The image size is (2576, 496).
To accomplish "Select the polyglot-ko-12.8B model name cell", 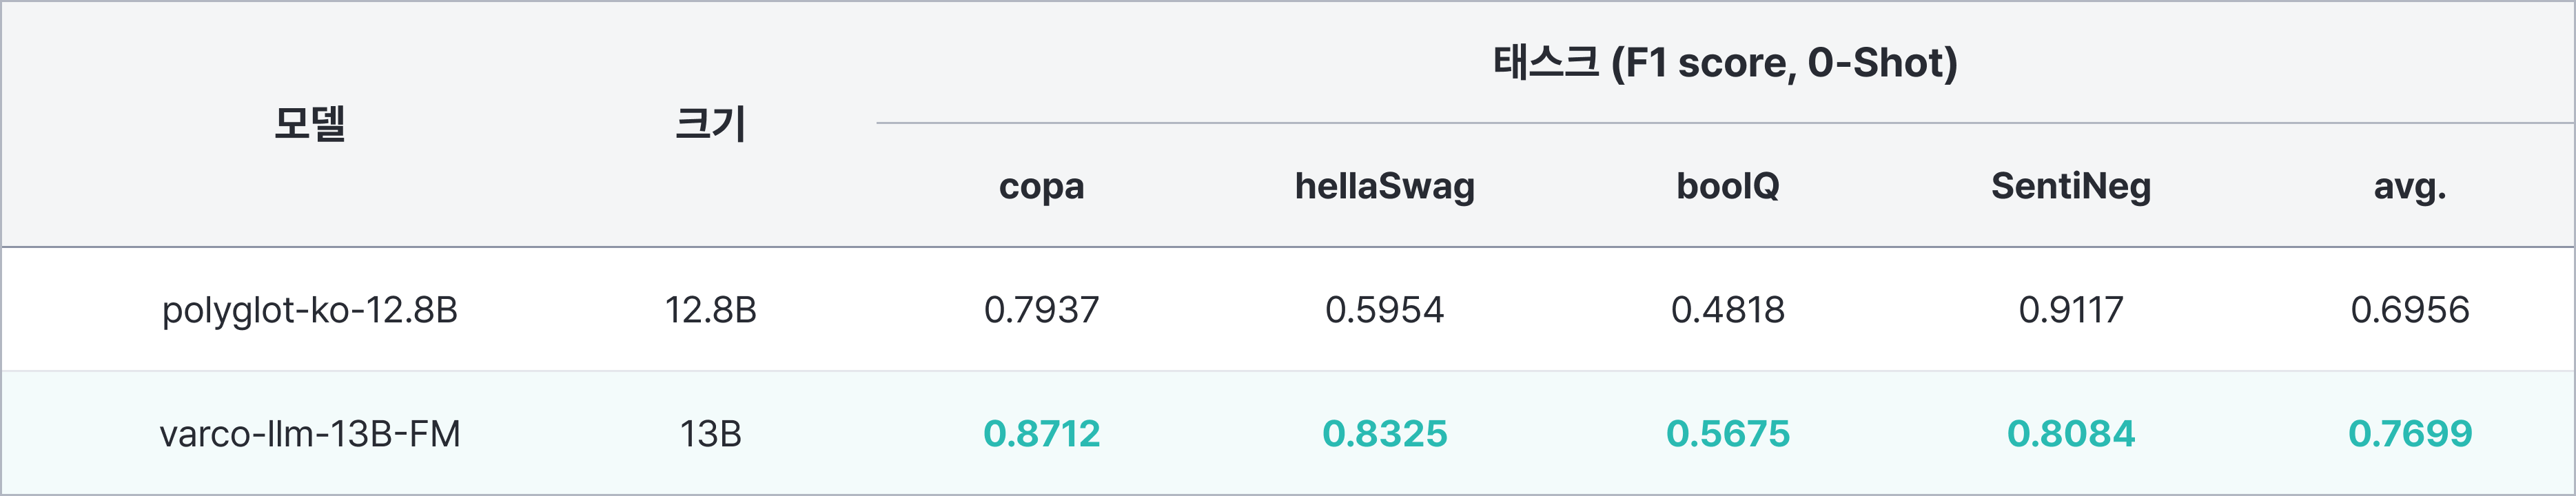I will tap(310, 310).
